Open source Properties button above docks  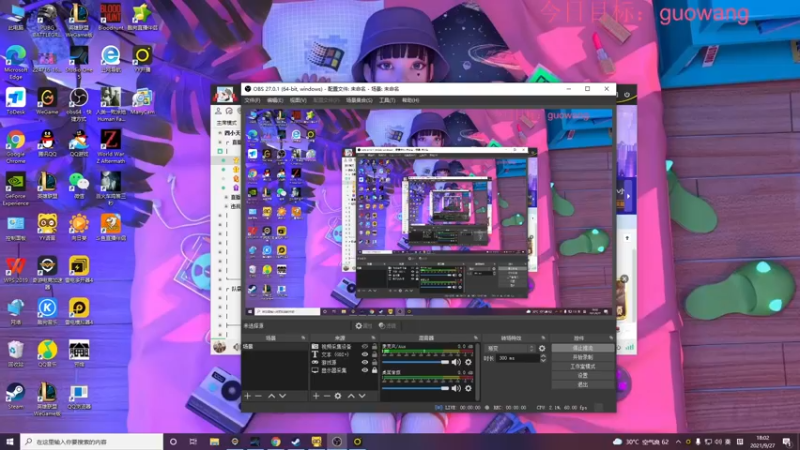coord(364,326)
